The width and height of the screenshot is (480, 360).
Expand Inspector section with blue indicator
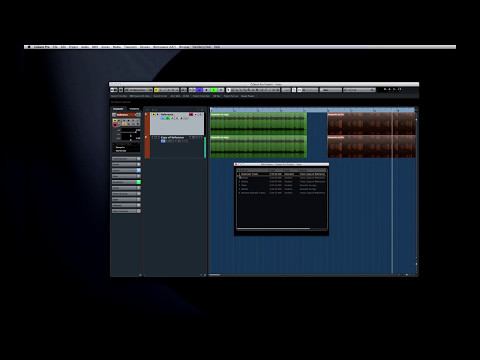tap(126, 170)
